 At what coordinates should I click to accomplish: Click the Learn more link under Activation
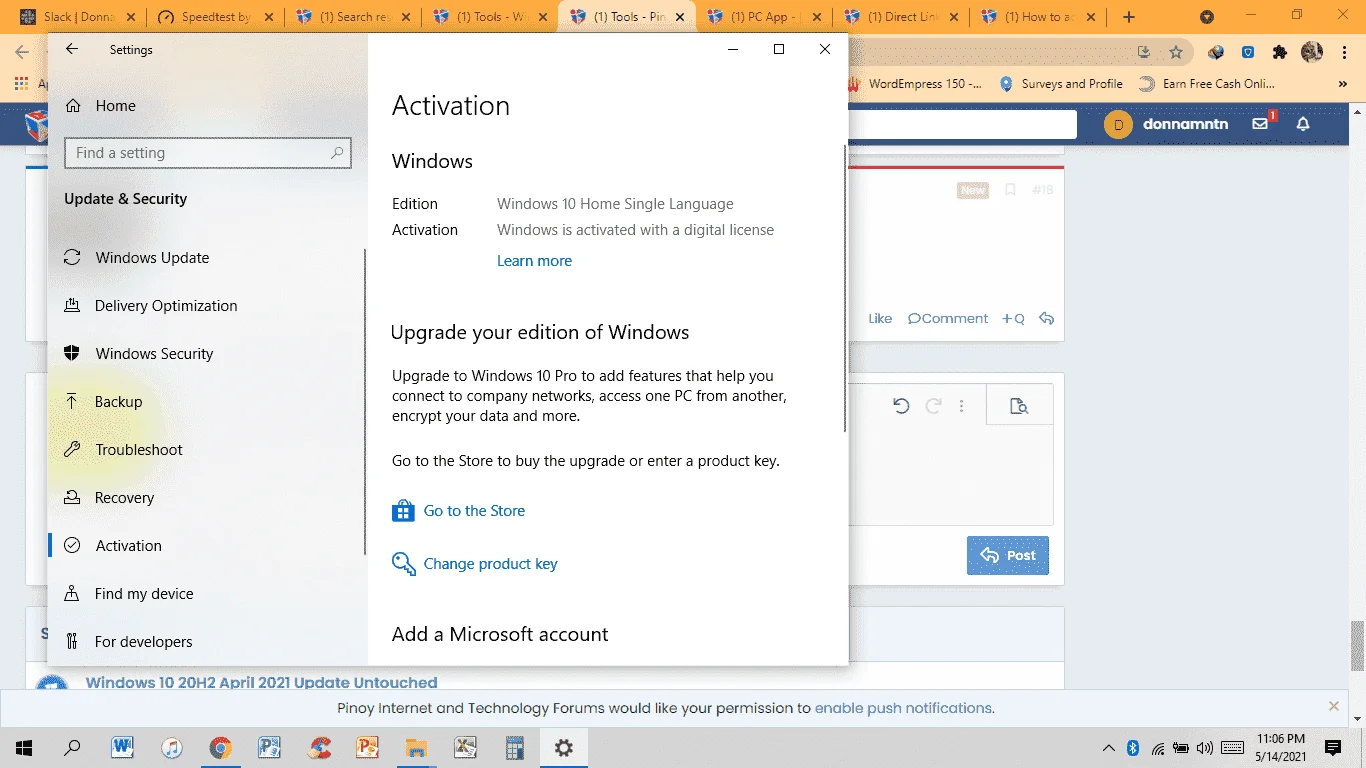pos(534,261)
